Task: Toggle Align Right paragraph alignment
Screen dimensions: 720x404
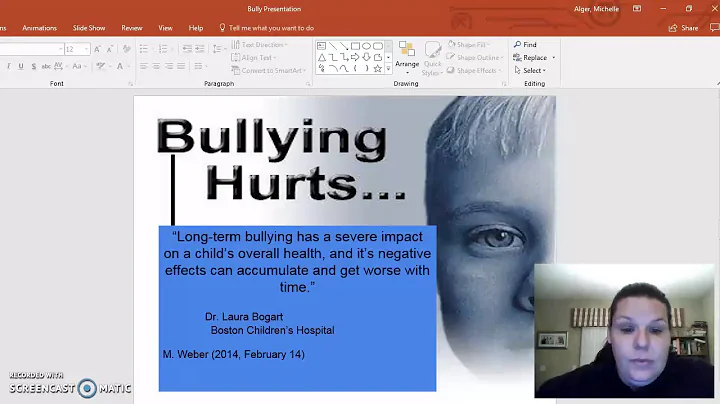Action: tap(169, 67)
